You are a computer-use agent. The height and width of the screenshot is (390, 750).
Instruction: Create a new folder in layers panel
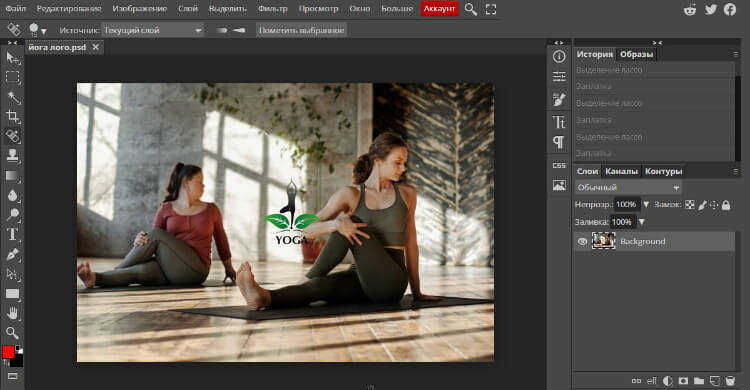click(x=699, y=381)
